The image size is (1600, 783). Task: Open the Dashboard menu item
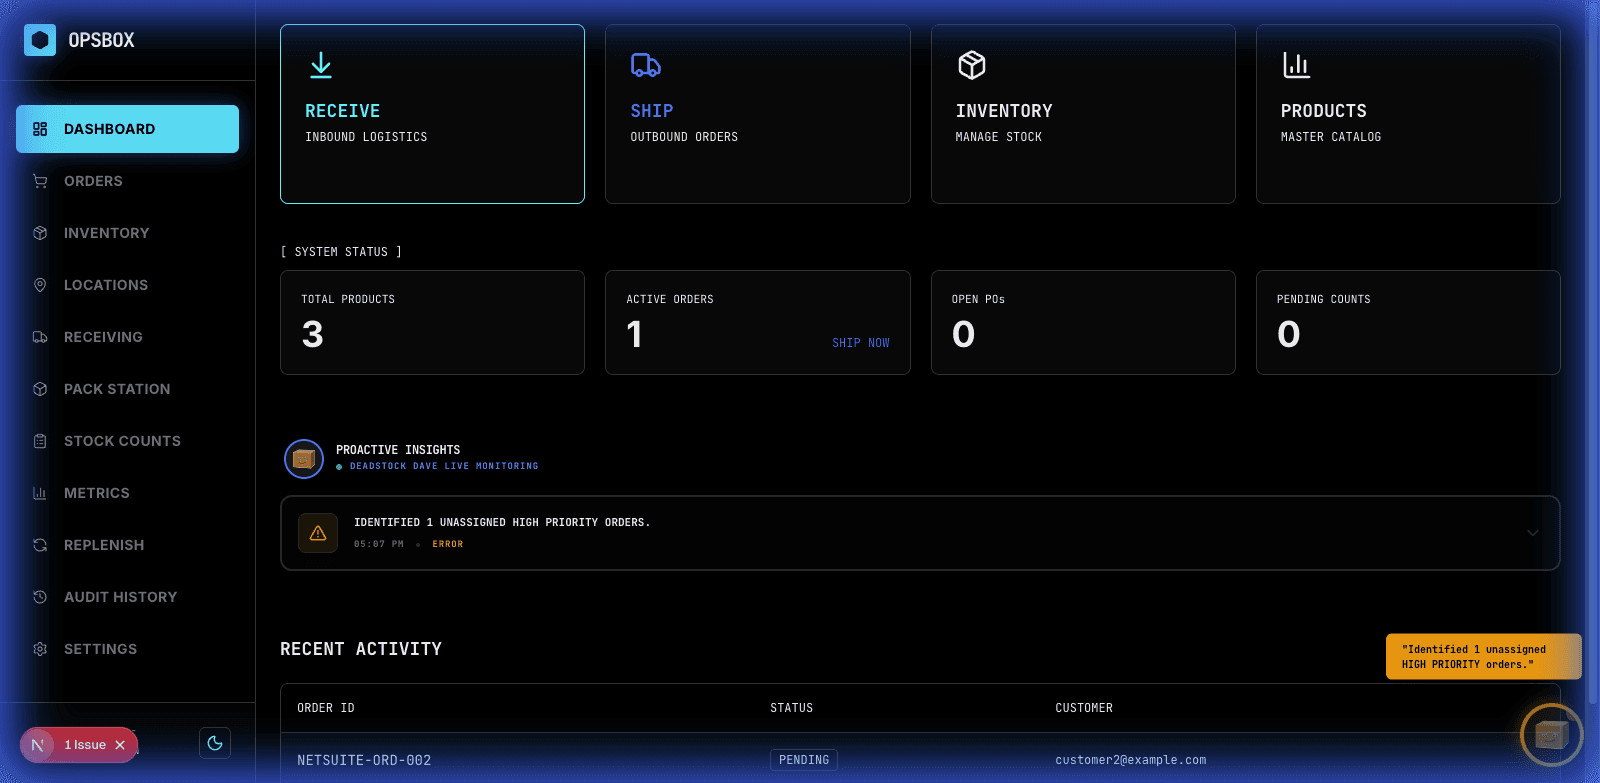pos(127,129)
